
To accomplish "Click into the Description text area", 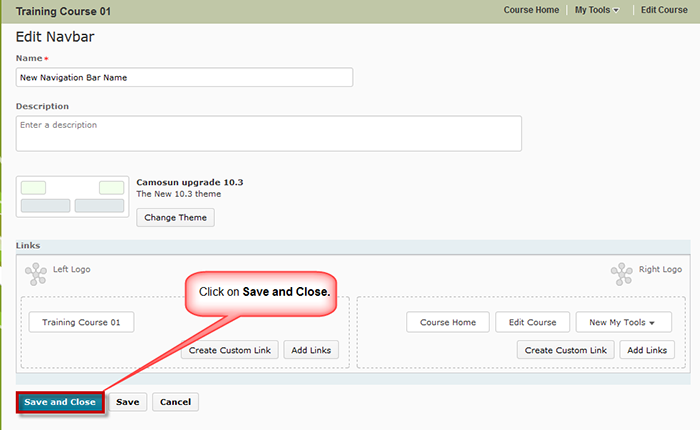I will point(268,133).
